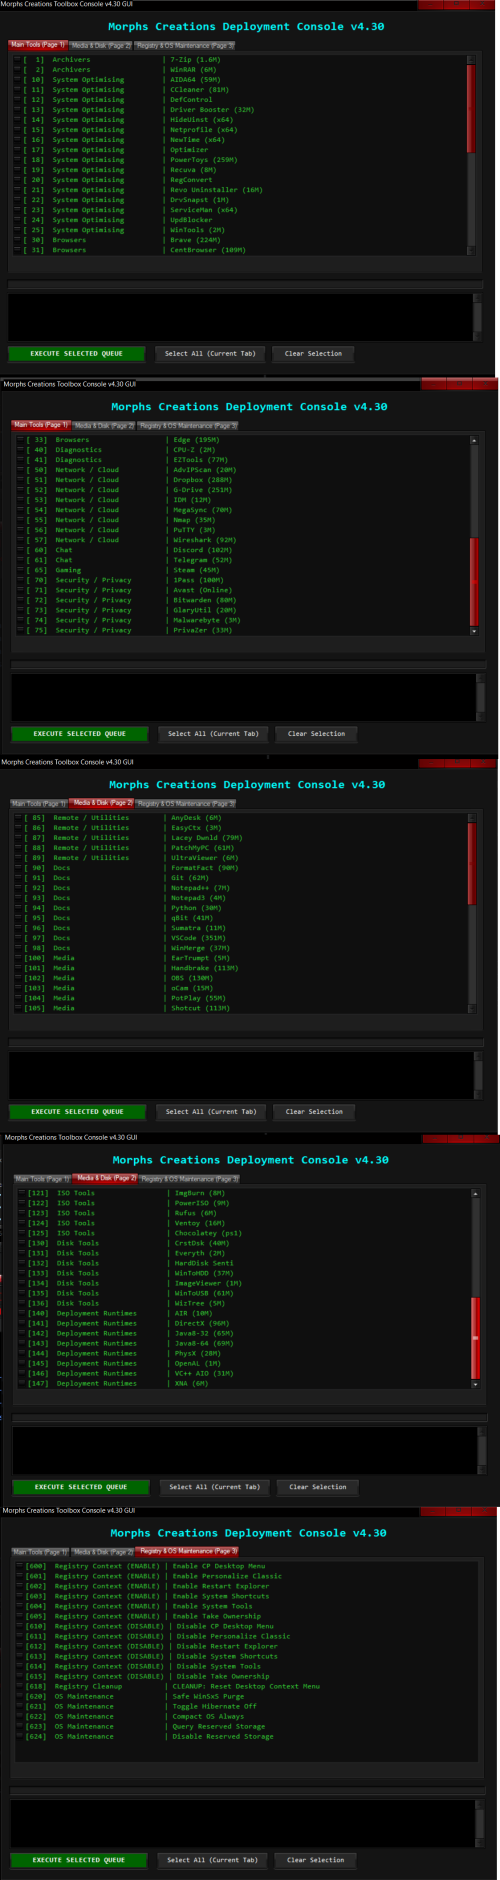Click scroll-up arrow beside the ImgBurn entry
The width and height of the screenshot is (500, 1880).
click(x=475, y=1194)
